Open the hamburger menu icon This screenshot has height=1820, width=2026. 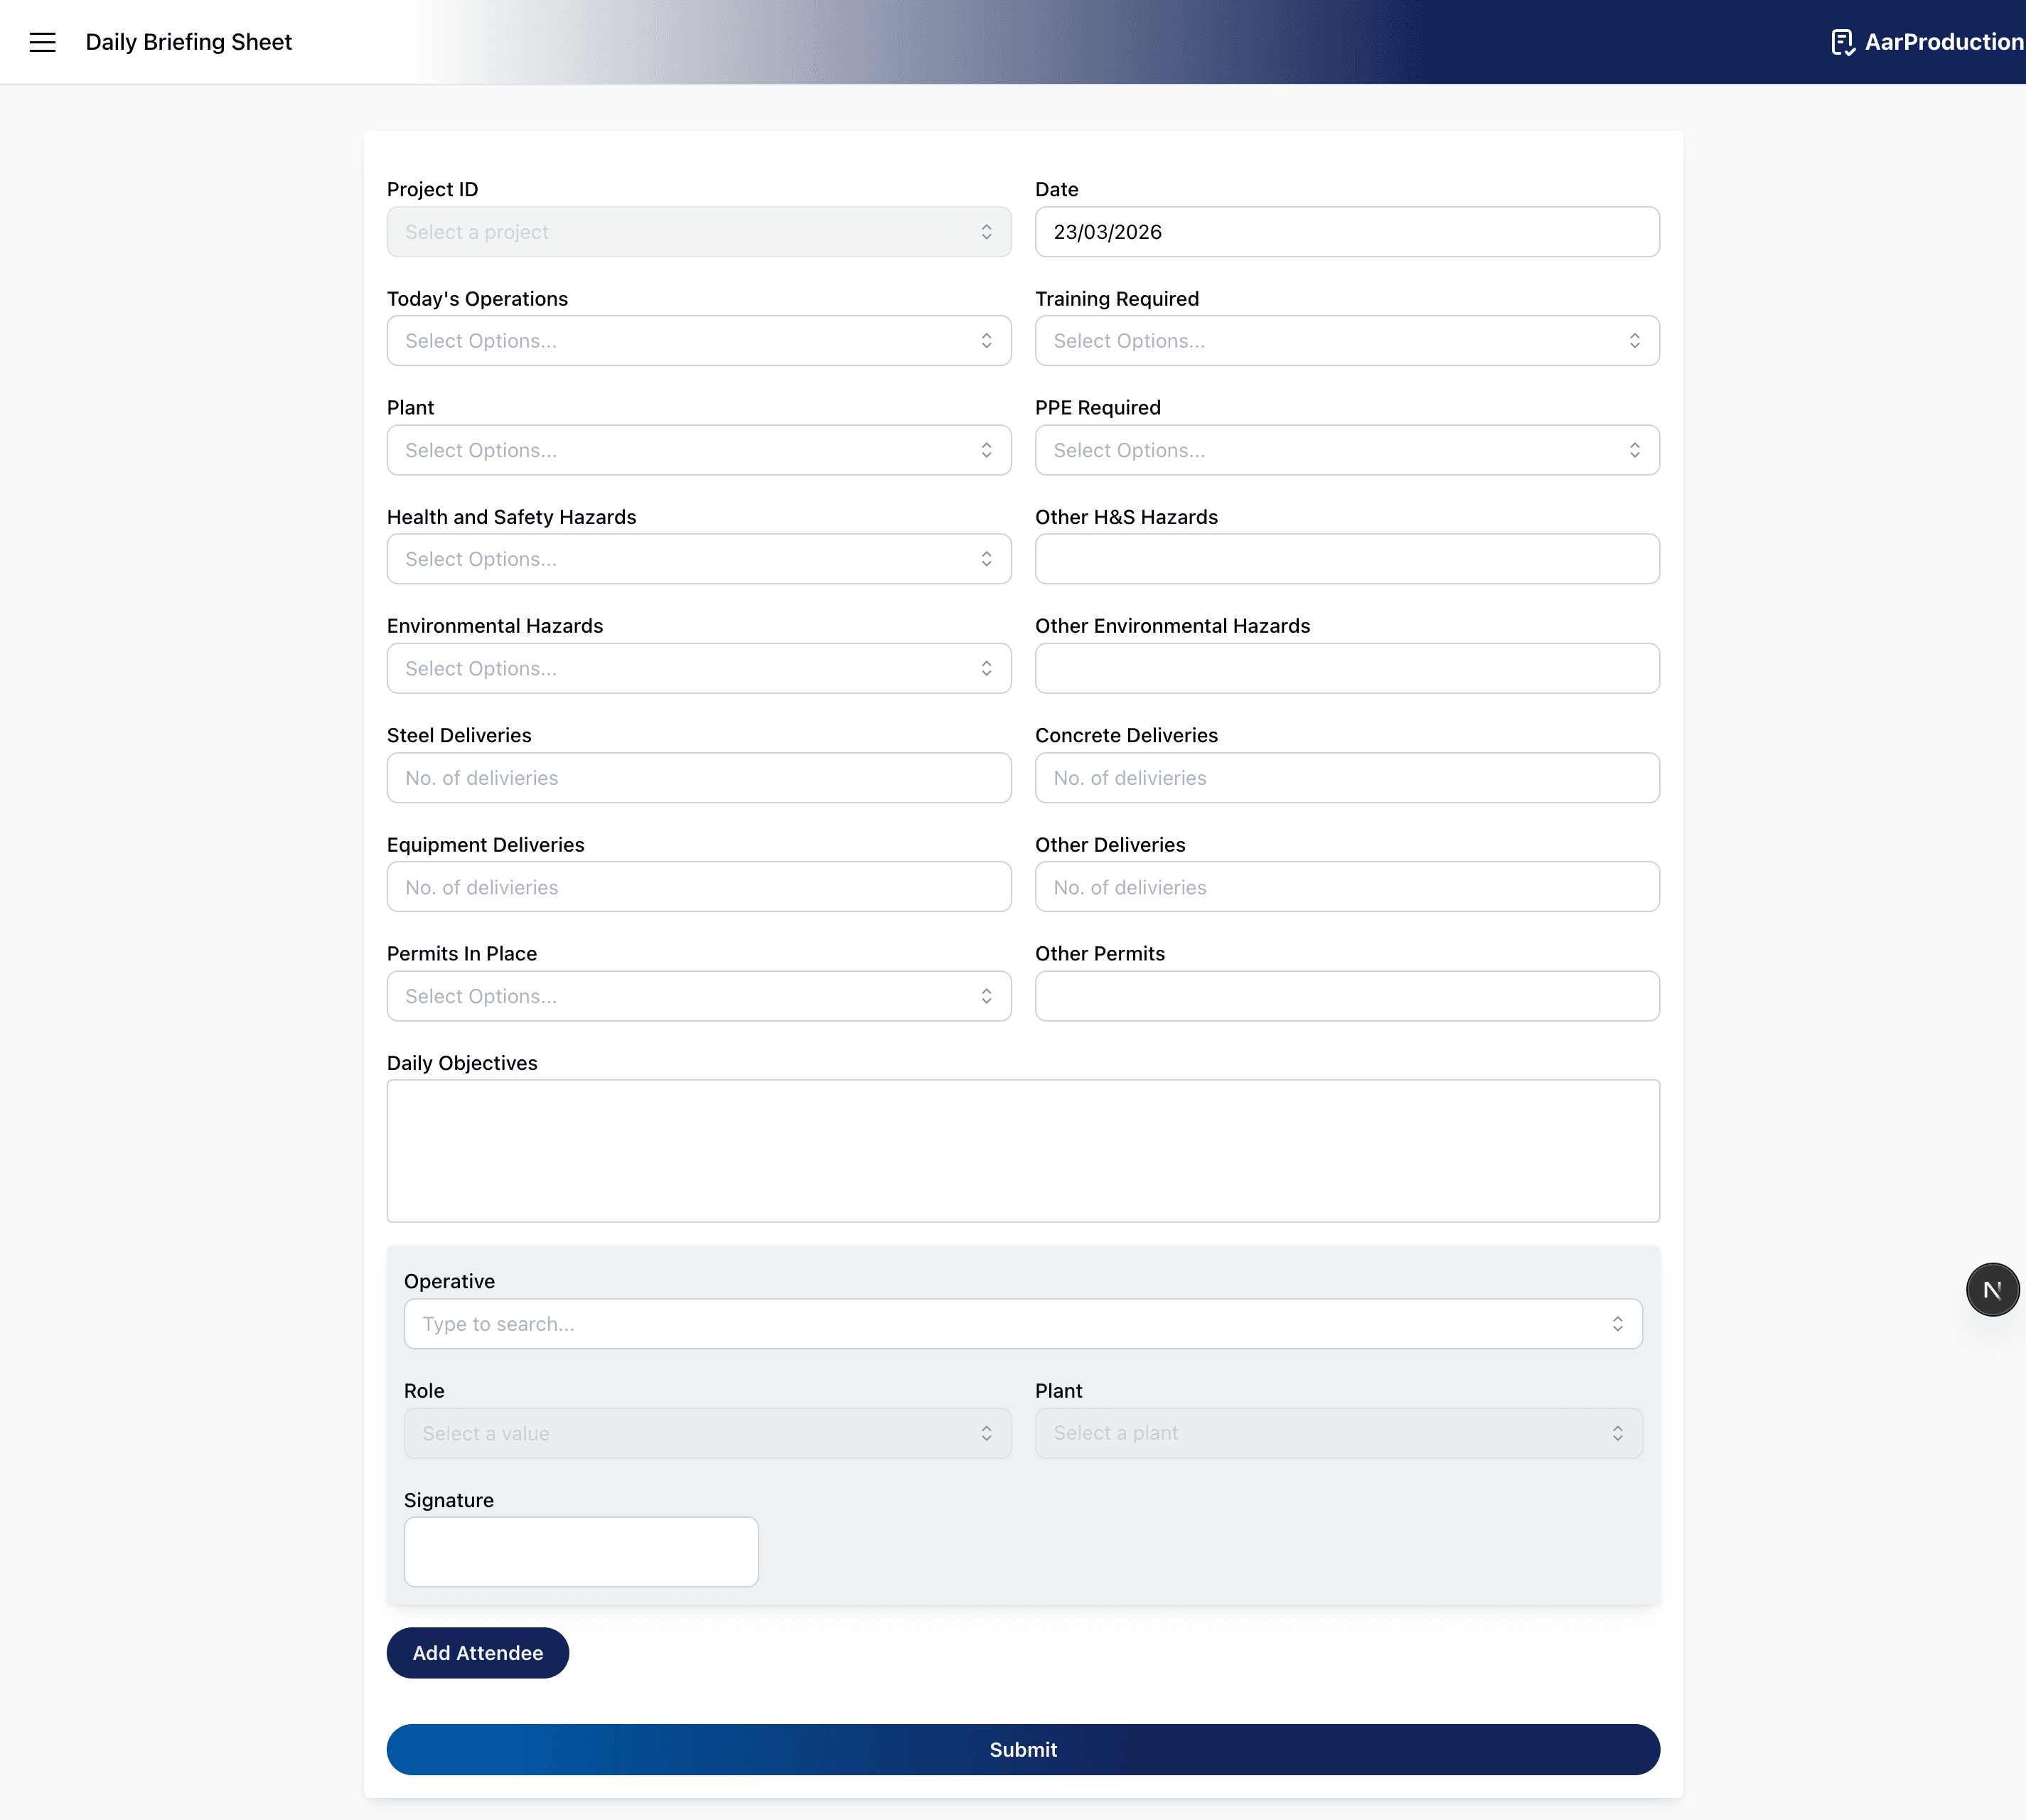42,42
